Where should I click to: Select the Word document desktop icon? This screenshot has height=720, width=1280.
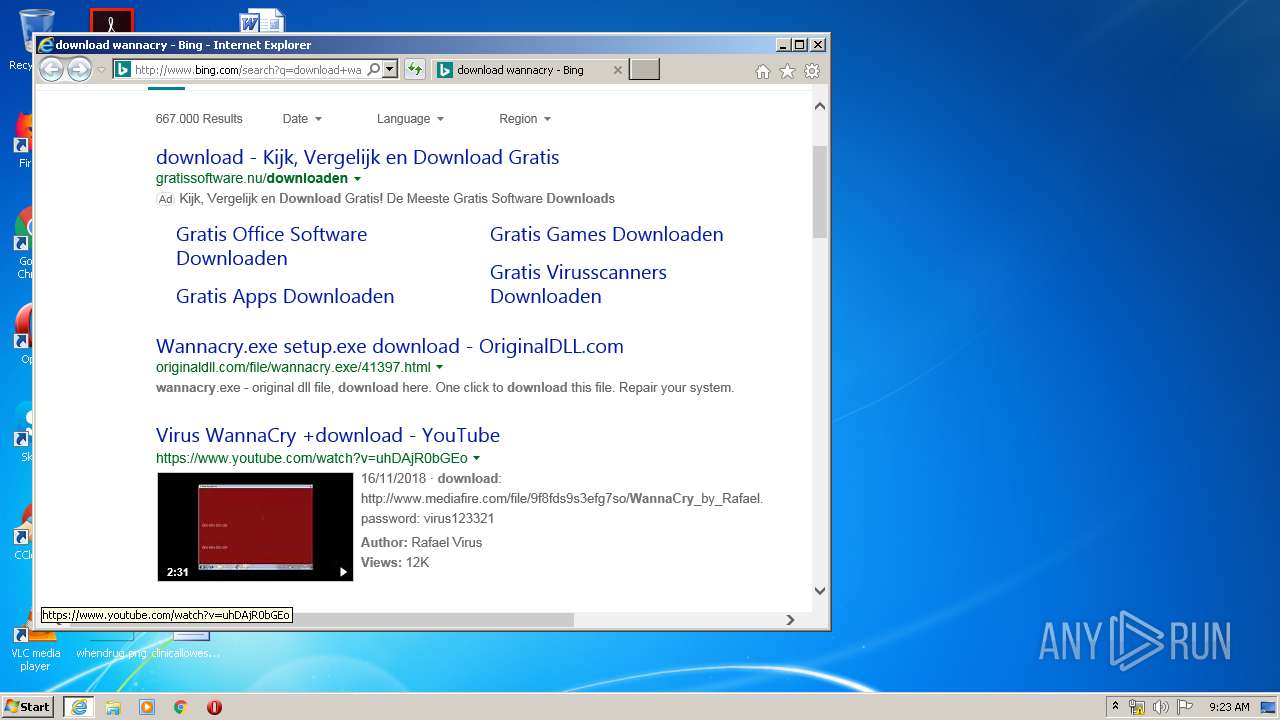[x=262, y=22]
